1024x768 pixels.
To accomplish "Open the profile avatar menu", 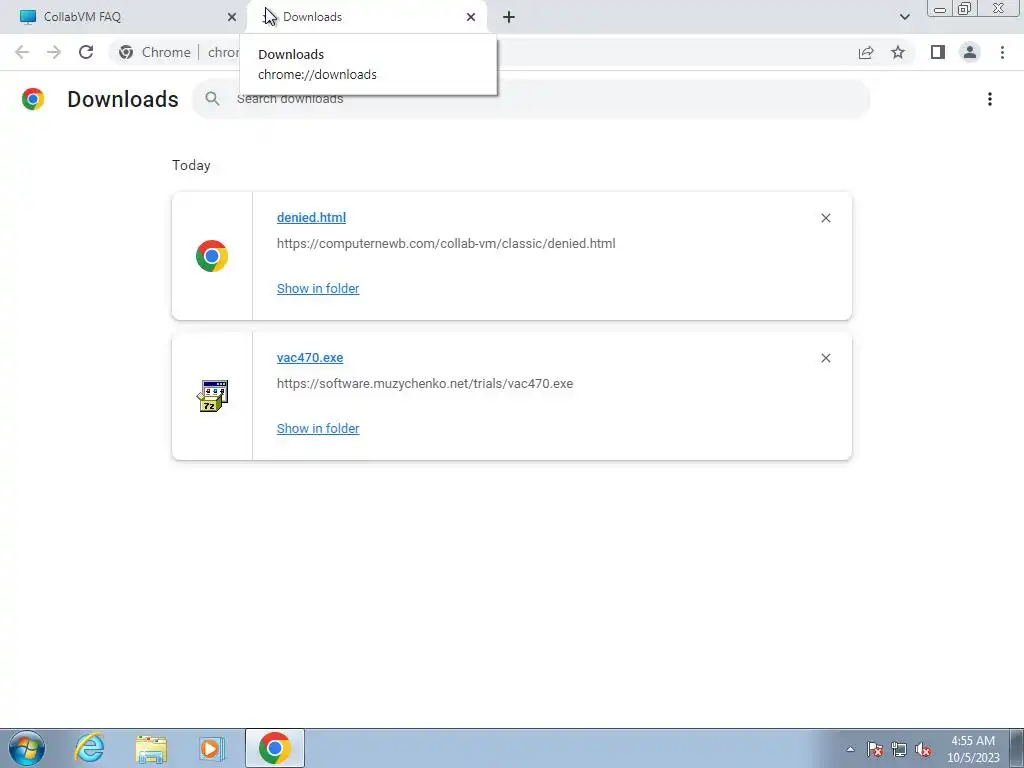I will tap(970, 52).
